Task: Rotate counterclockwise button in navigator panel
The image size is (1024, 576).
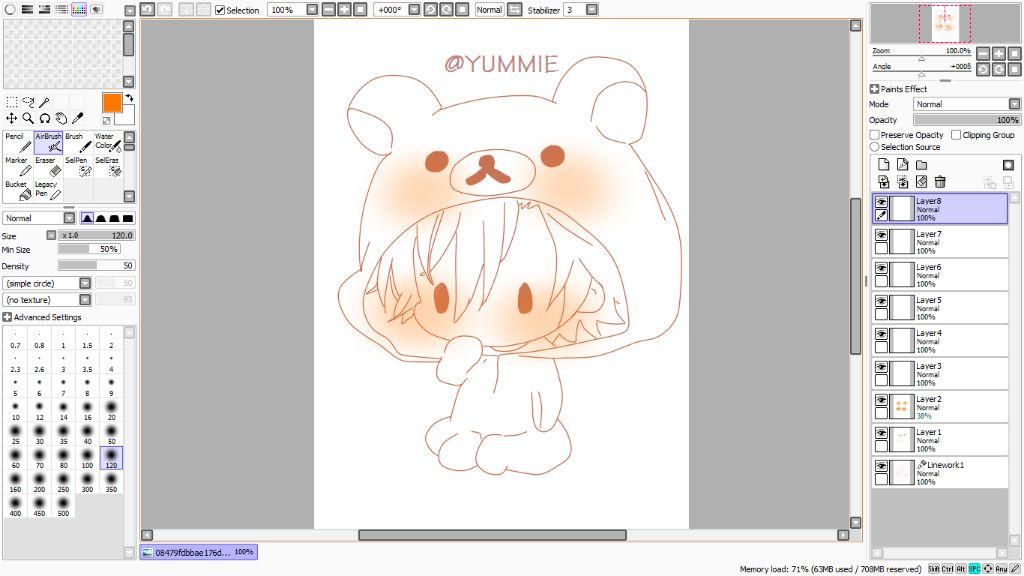Action: click(983, 69)
